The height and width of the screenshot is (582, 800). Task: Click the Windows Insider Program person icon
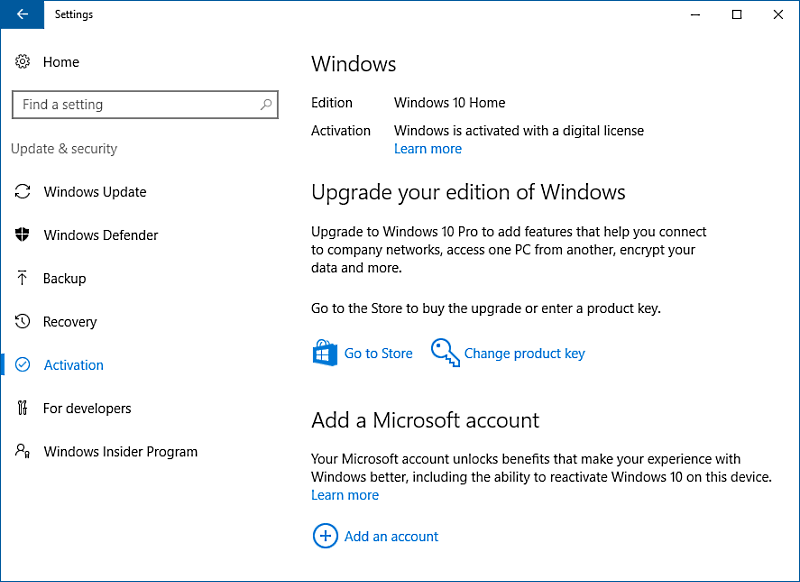pyautogui.click(x=22, y=451)
